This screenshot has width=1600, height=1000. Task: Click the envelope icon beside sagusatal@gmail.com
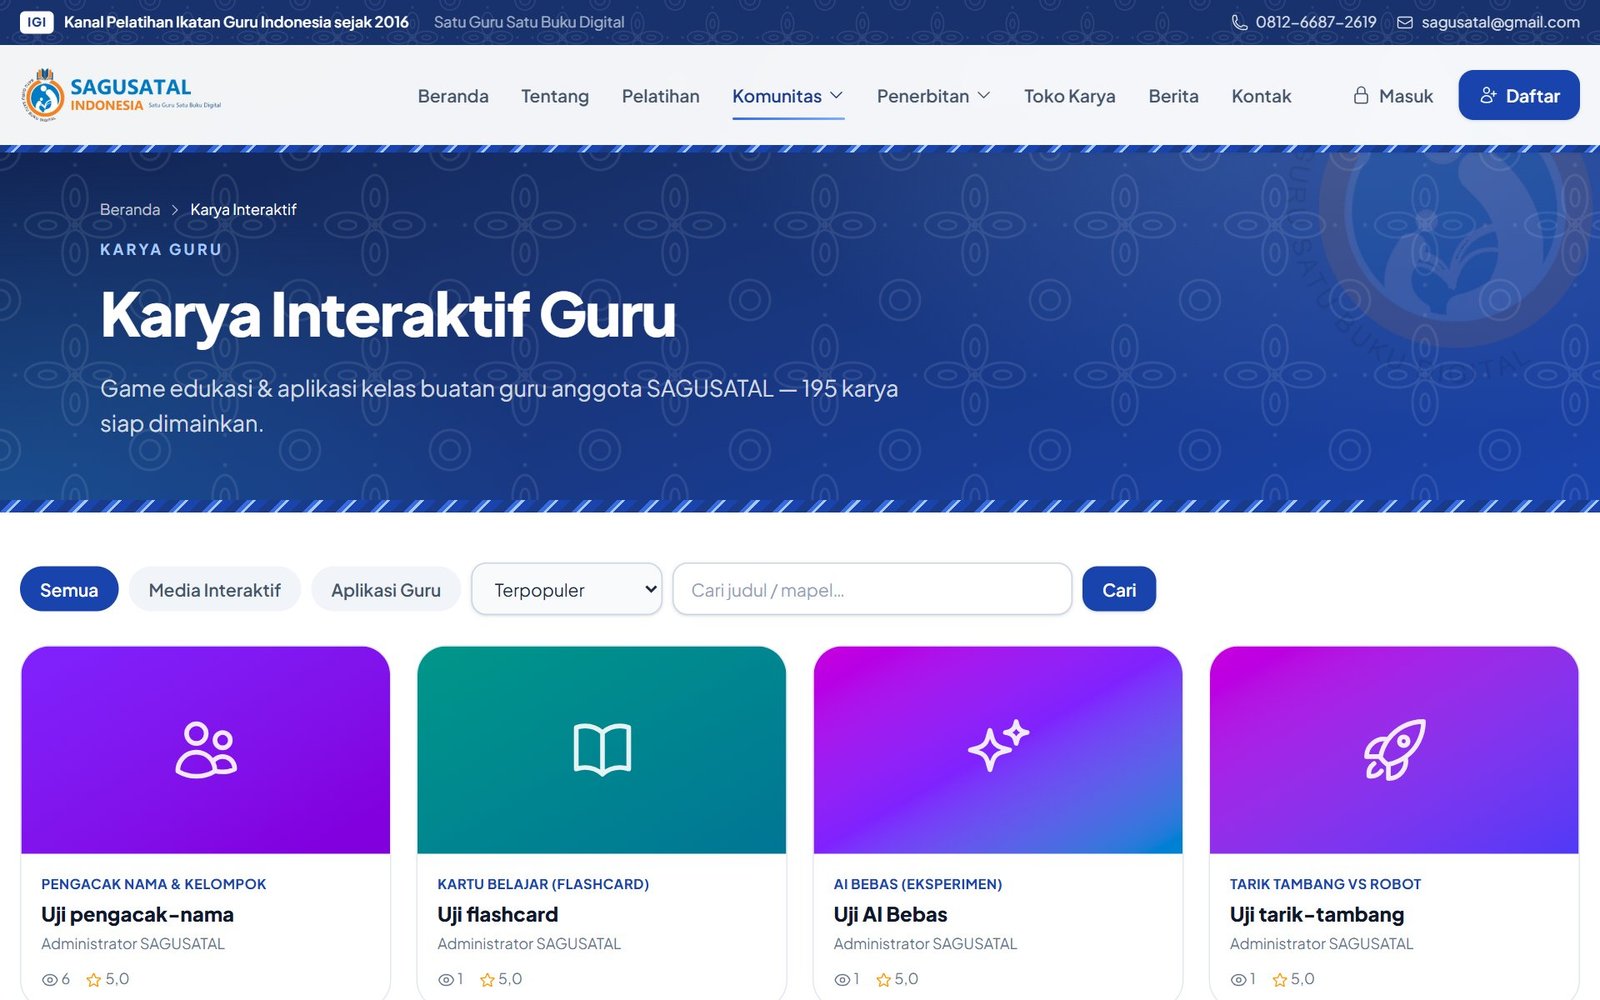coord(1405,22)
